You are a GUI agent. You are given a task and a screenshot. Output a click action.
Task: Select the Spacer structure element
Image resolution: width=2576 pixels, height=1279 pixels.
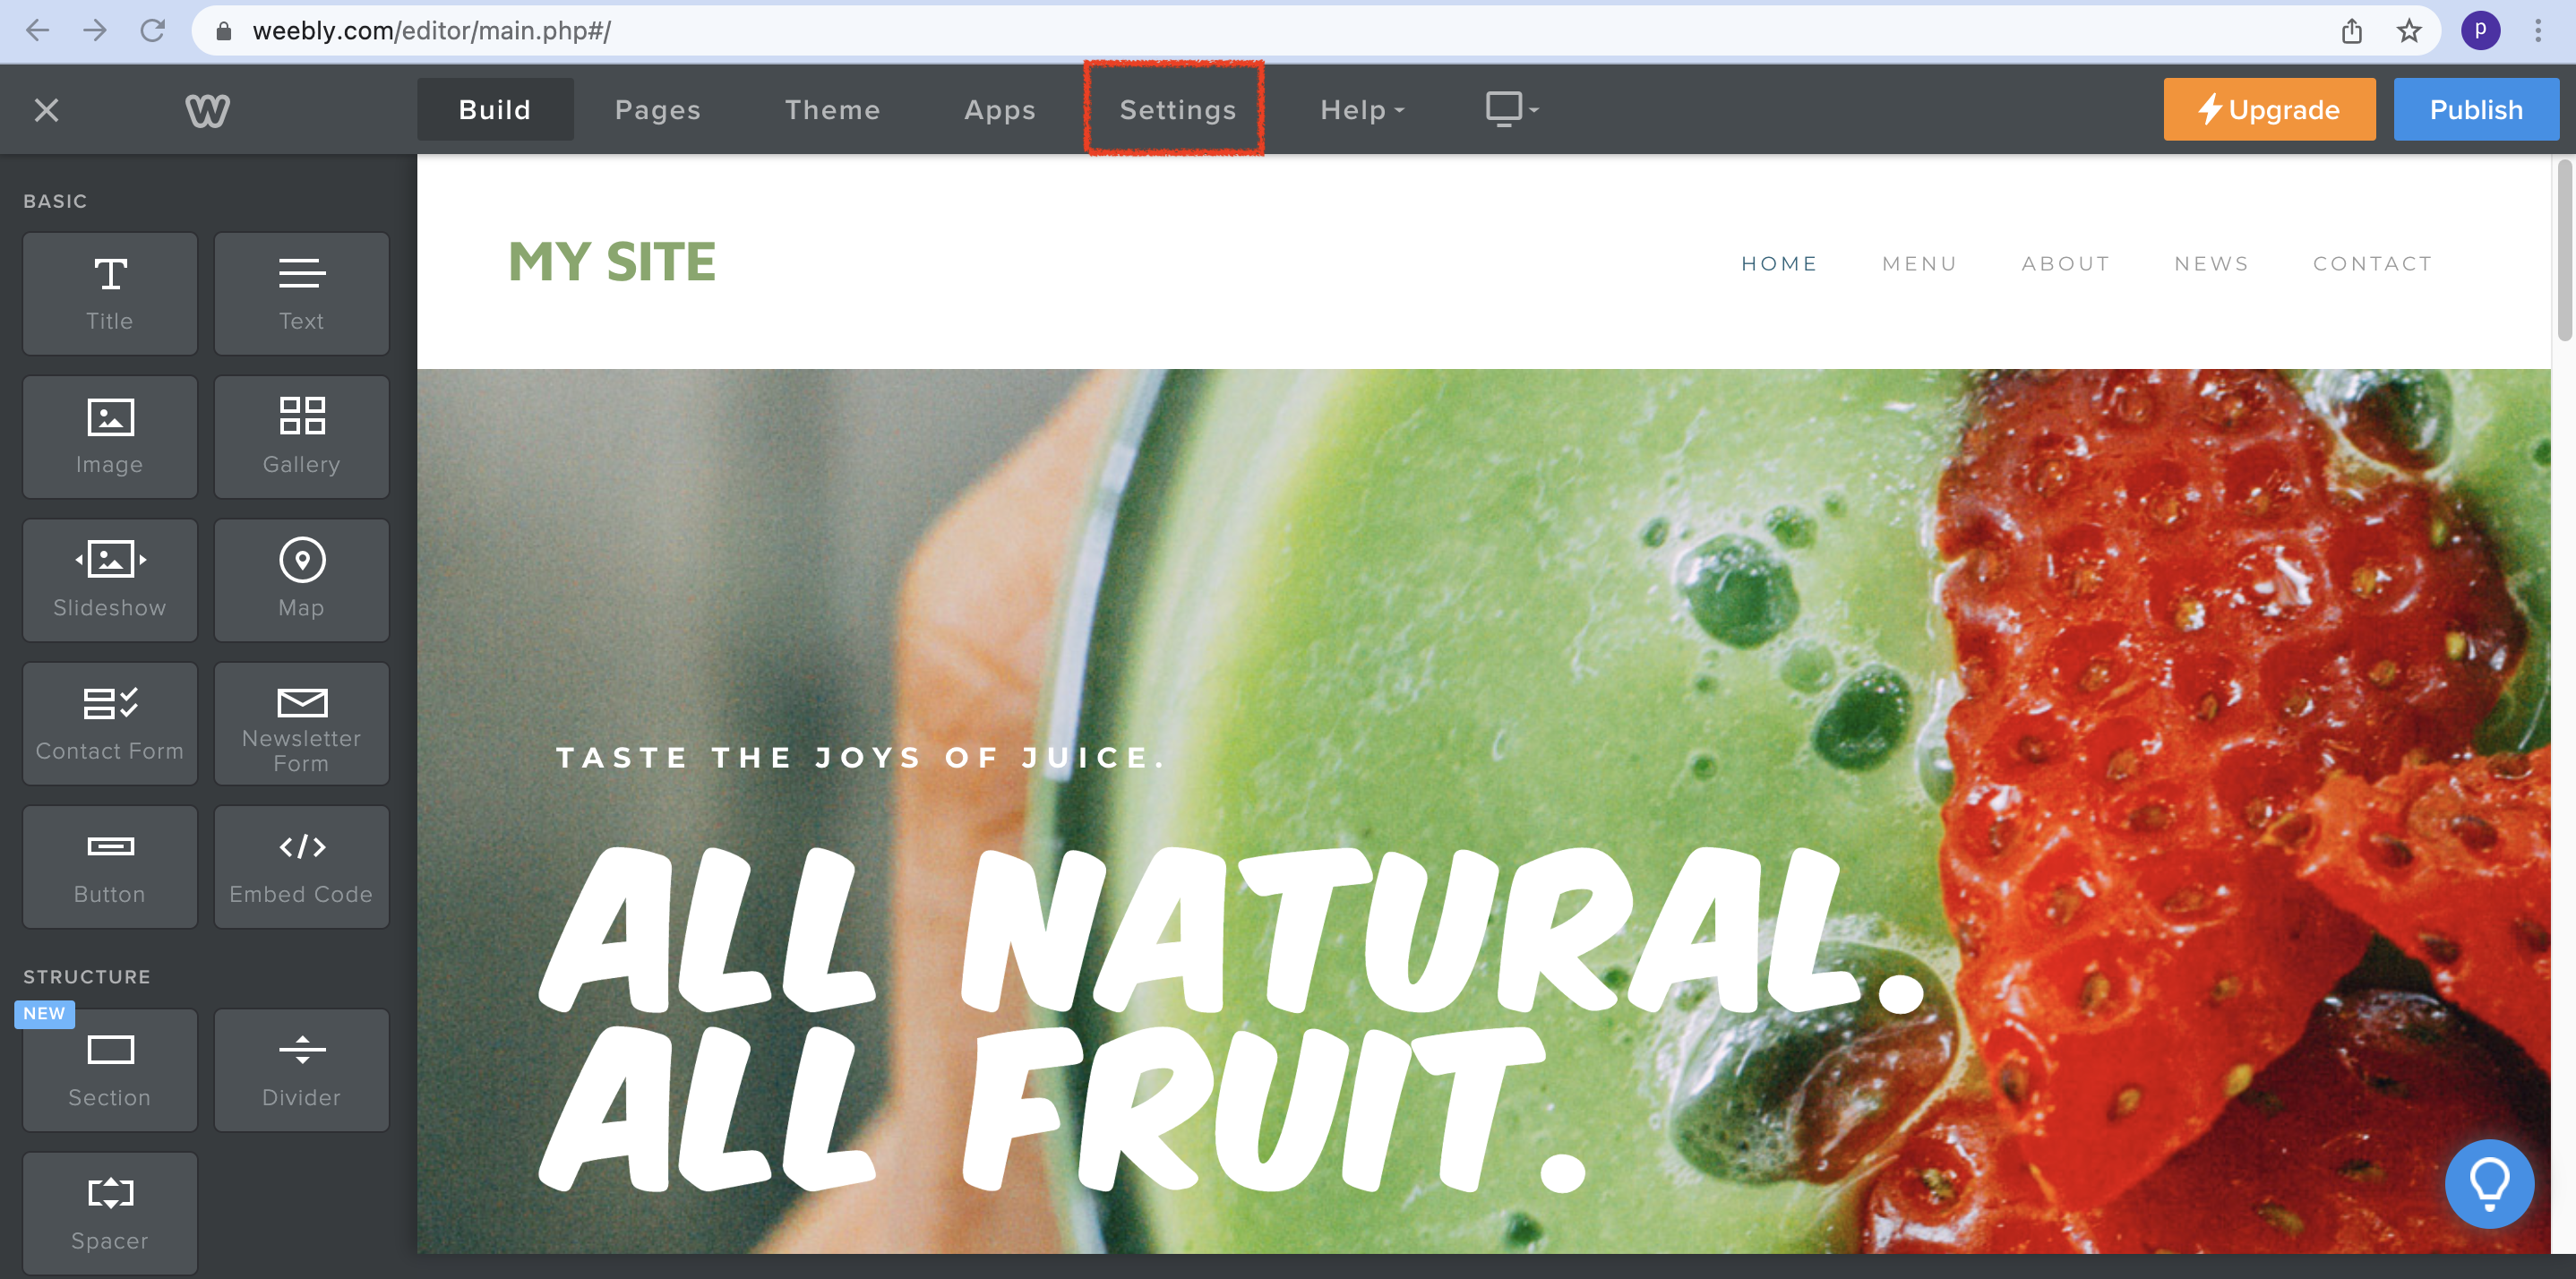(110, 1213)
